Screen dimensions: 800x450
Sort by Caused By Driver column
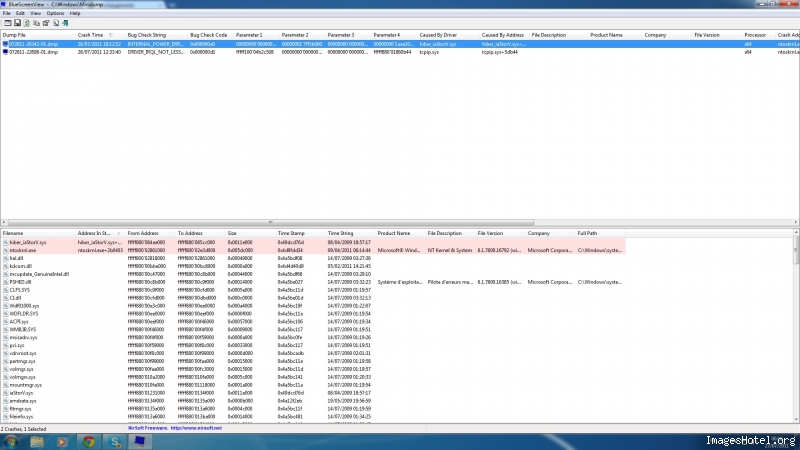tap(448, 35)
